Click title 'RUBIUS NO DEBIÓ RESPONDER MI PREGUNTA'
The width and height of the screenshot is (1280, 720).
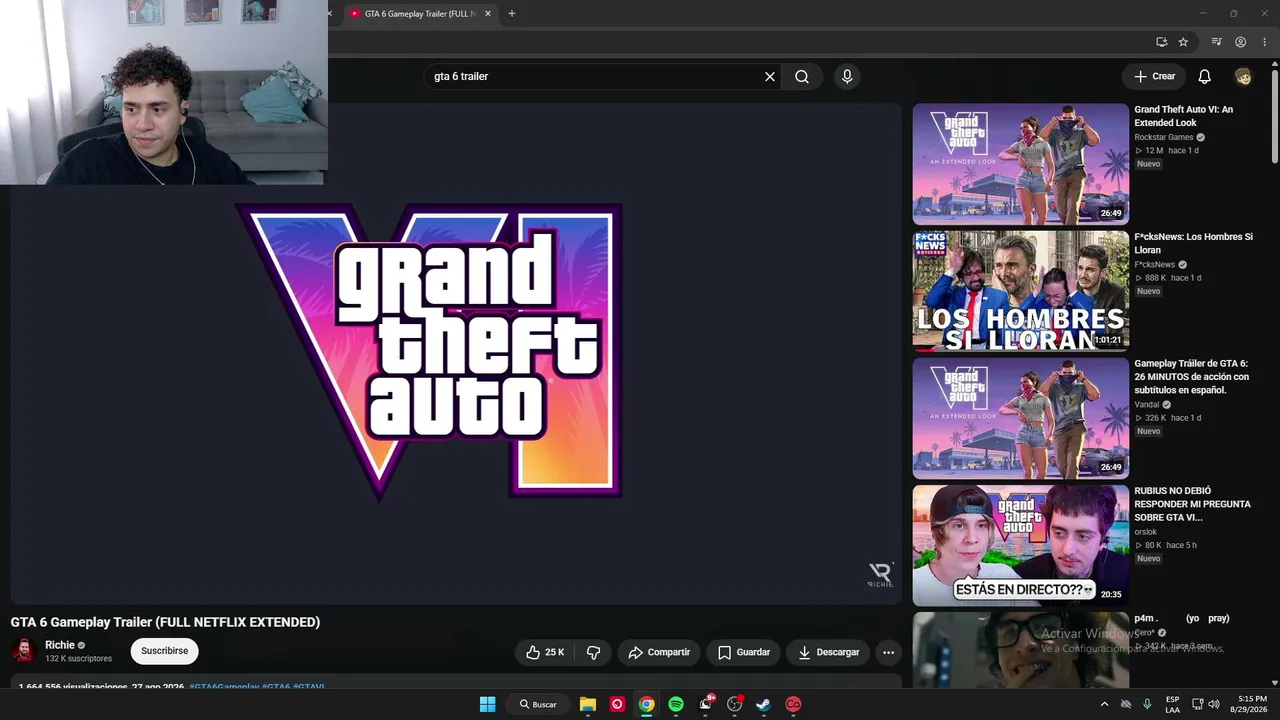1192,504
